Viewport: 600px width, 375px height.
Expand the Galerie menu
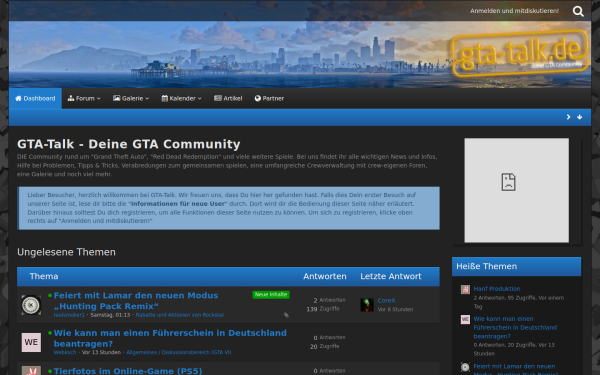(x=131, y=98)
